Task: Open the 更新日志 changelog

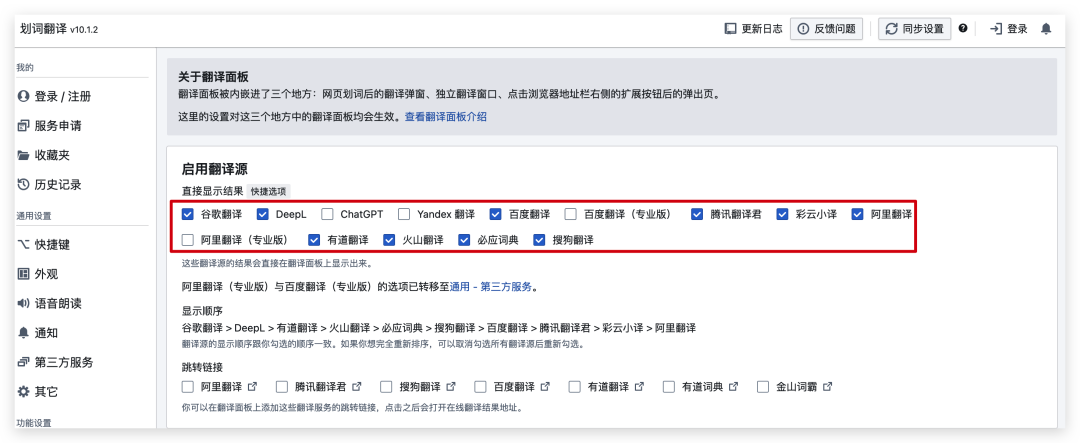Action: click(753, 29)
